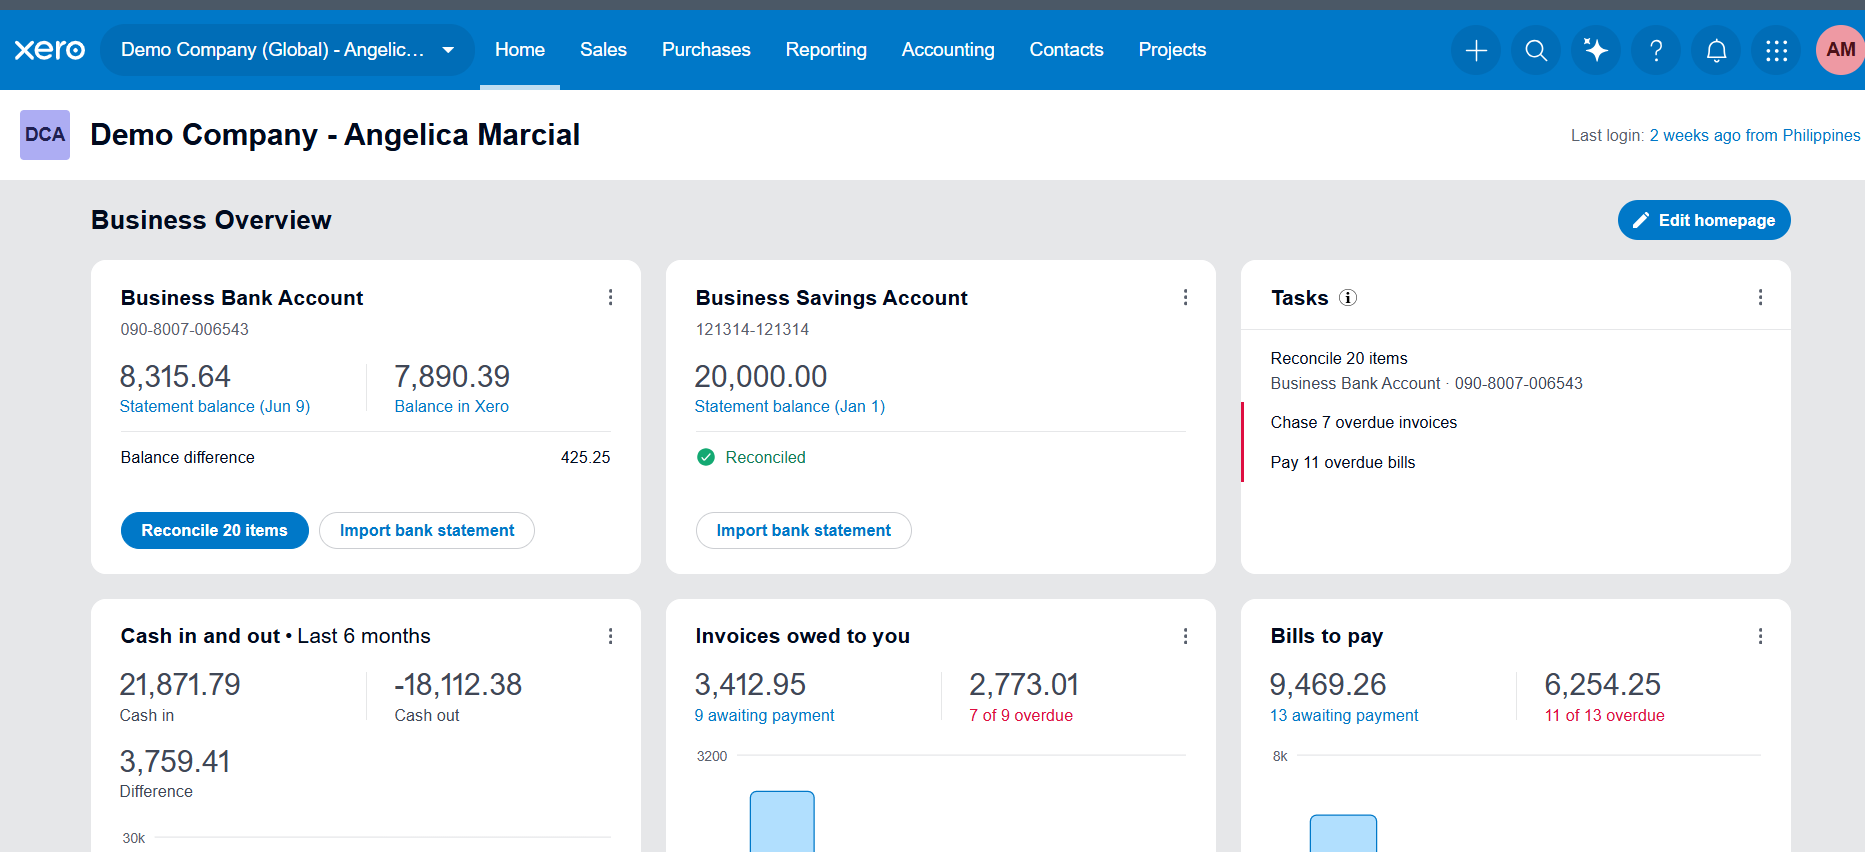Expand the Demo Company organisation dropdown

tap(287, 50)
